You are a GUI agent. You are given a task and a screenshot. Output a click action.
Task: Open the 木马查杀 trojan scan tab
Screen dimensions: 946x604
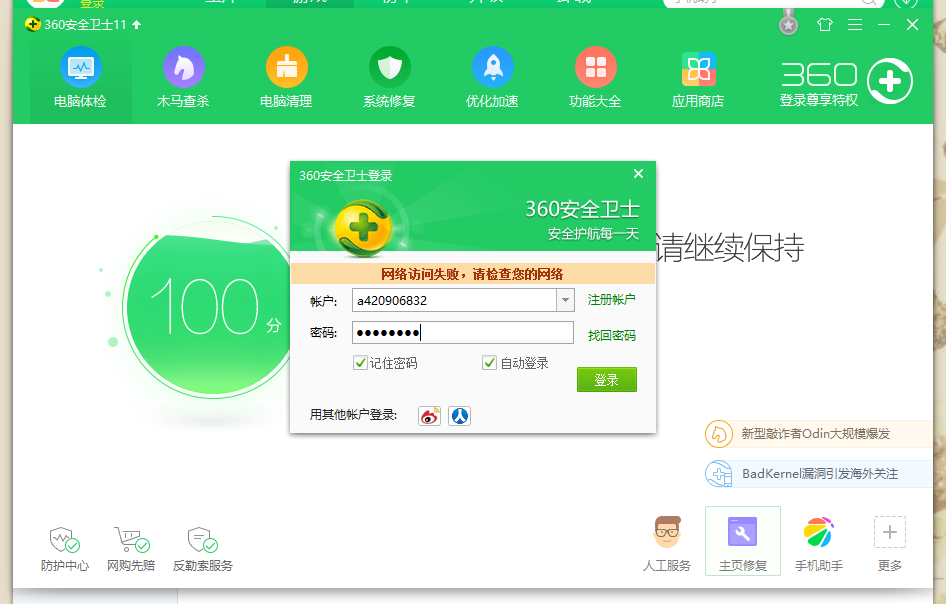[x=183, y=78]
